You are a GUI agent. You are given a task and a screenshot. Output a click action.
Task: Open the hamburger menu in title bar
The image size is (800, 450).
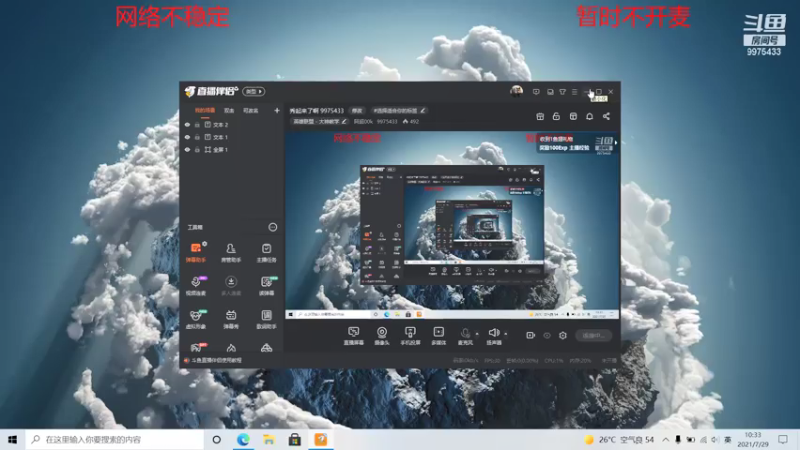coord(574,92)
